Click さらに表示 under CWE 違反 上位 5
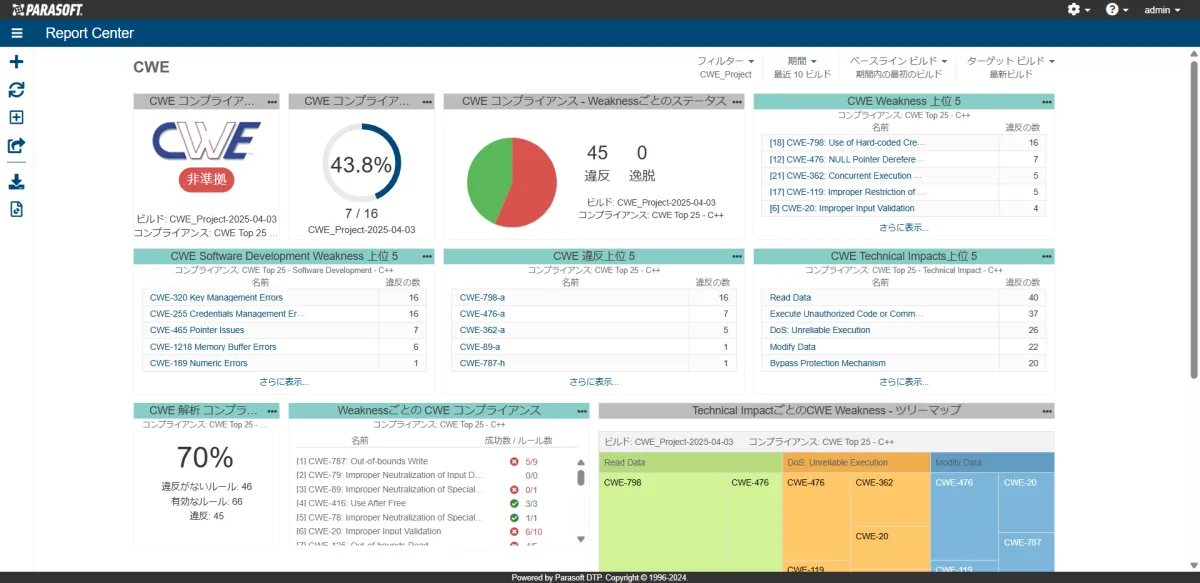The width and height of the screenshot is (1200, 583). coord(594,382)
